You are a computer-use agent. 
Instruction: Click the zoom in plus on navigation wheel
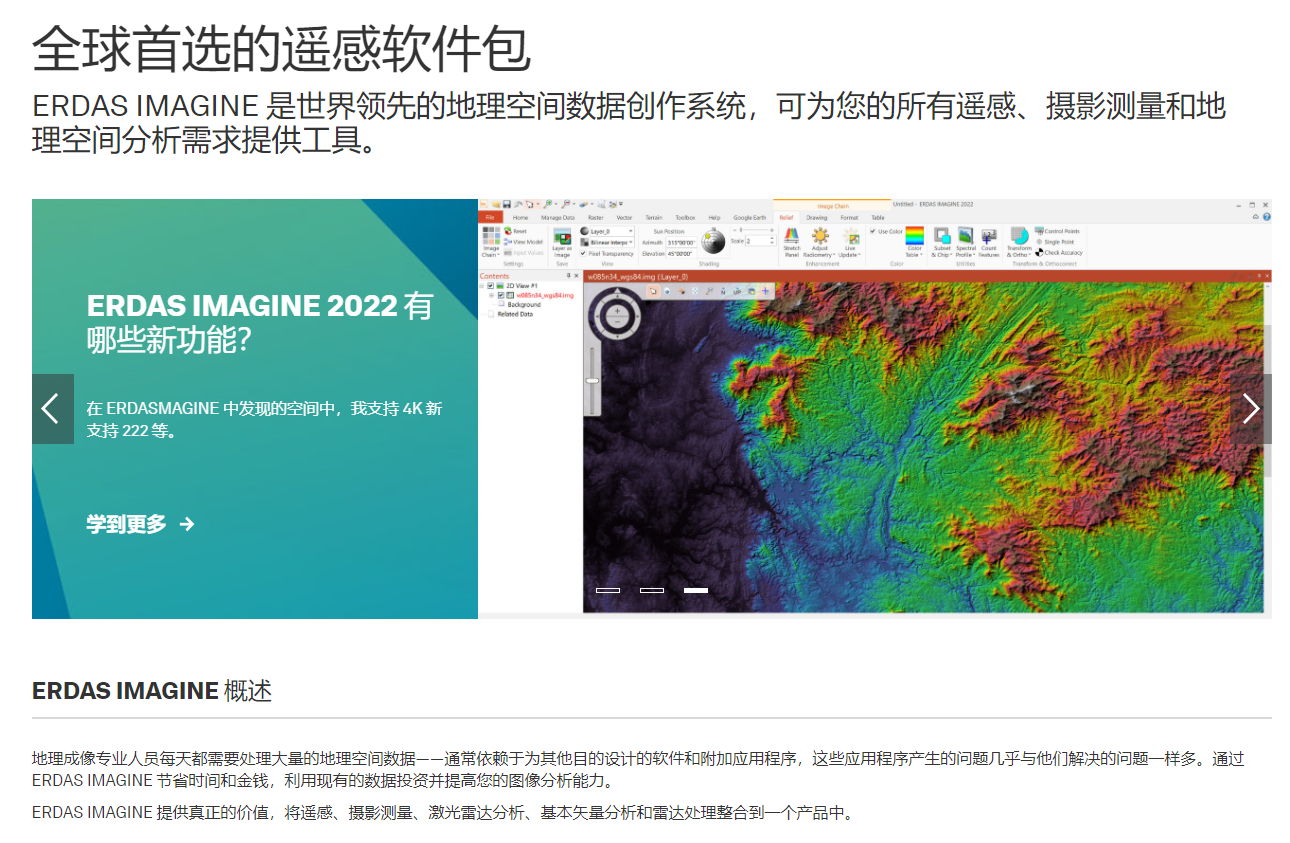tap(617, 311)
